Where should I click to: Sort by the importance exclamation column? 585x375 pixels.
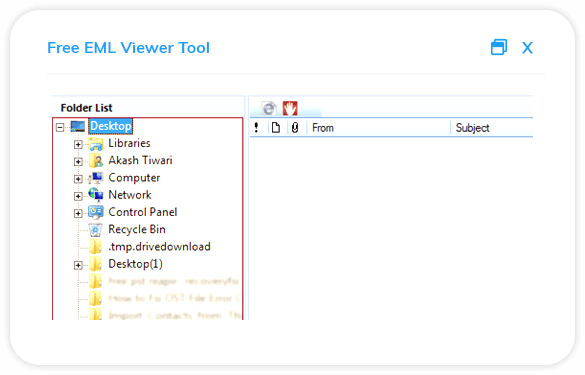coord(256,128)
